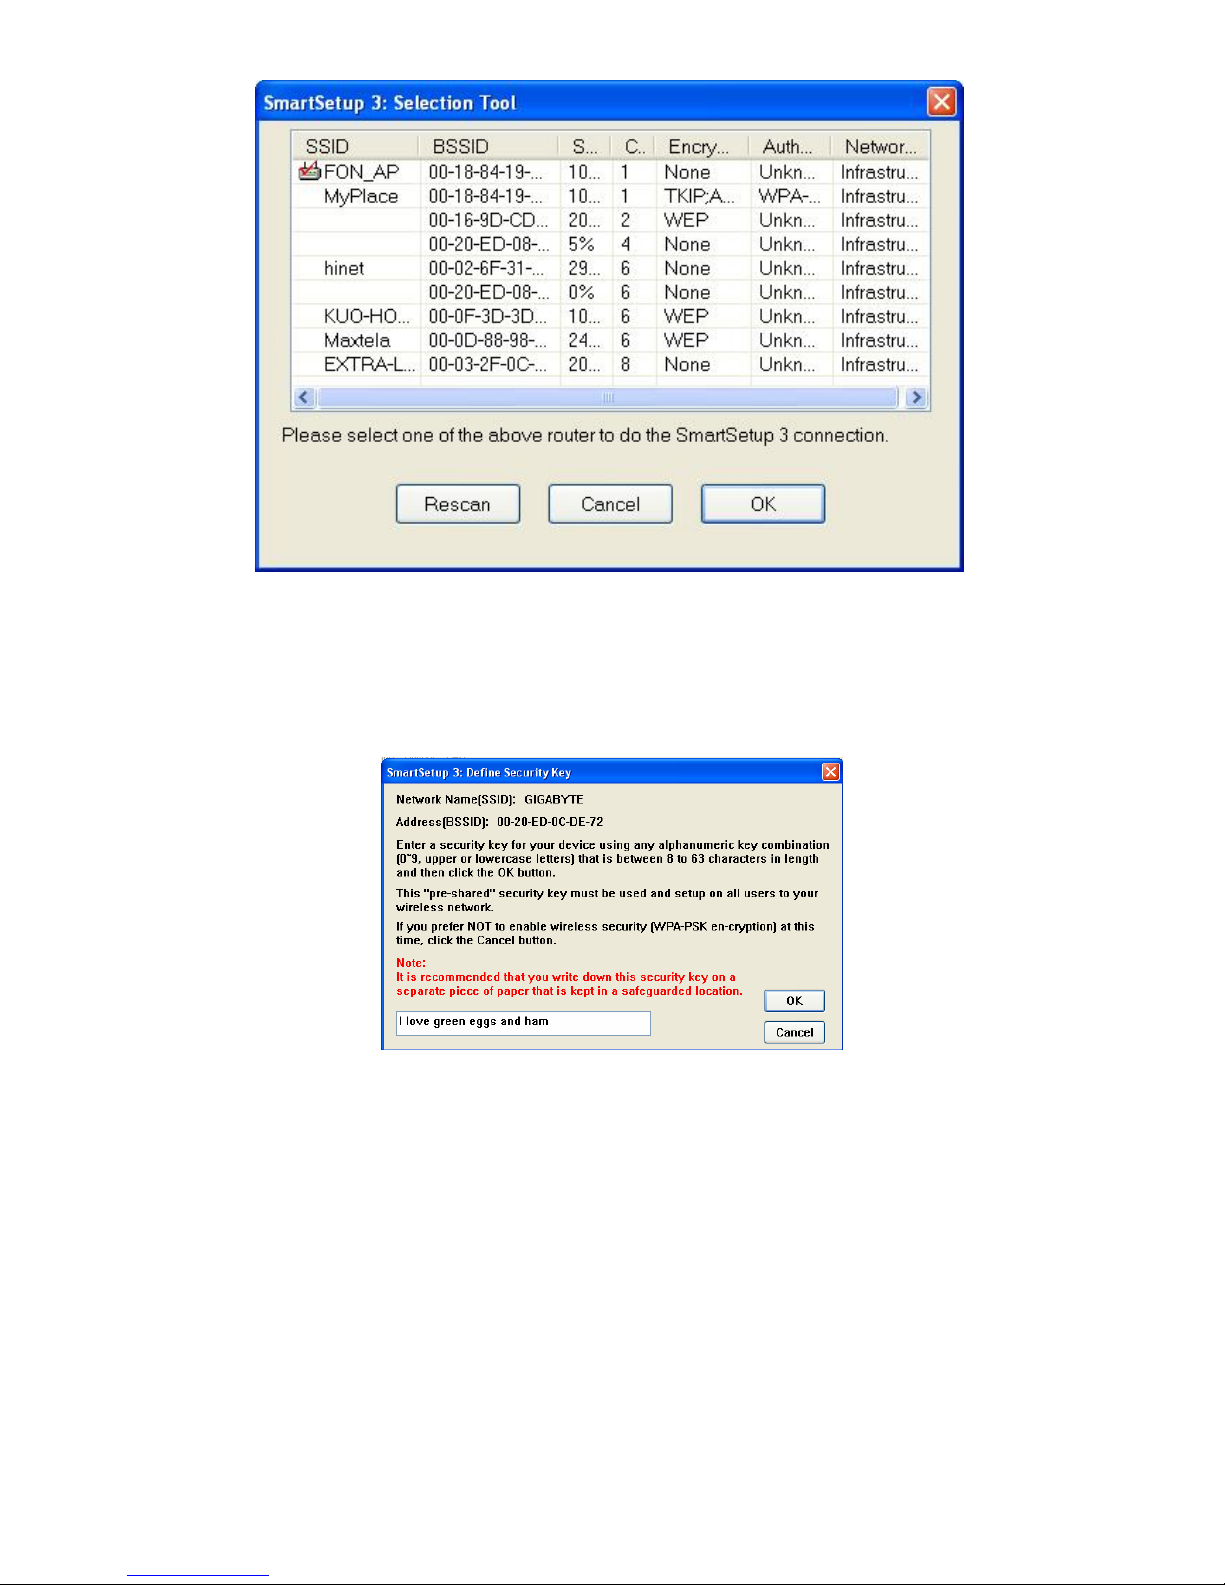1225x1585 pixels.
Task: Select BSSID 00-0D-88-98-... cell
Action: pyautogui.click(x=489, y=340)
